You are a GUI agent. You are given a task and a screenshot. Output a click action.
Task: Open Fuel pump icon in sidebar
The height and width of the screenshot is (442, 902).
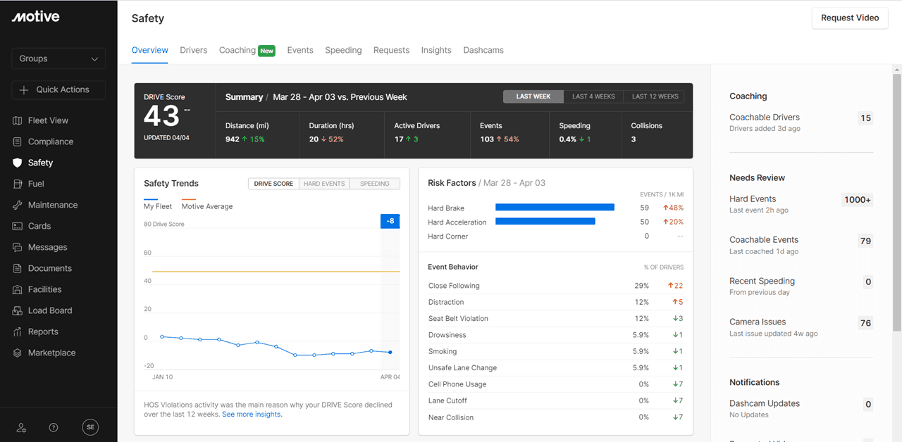click(17, 184)
